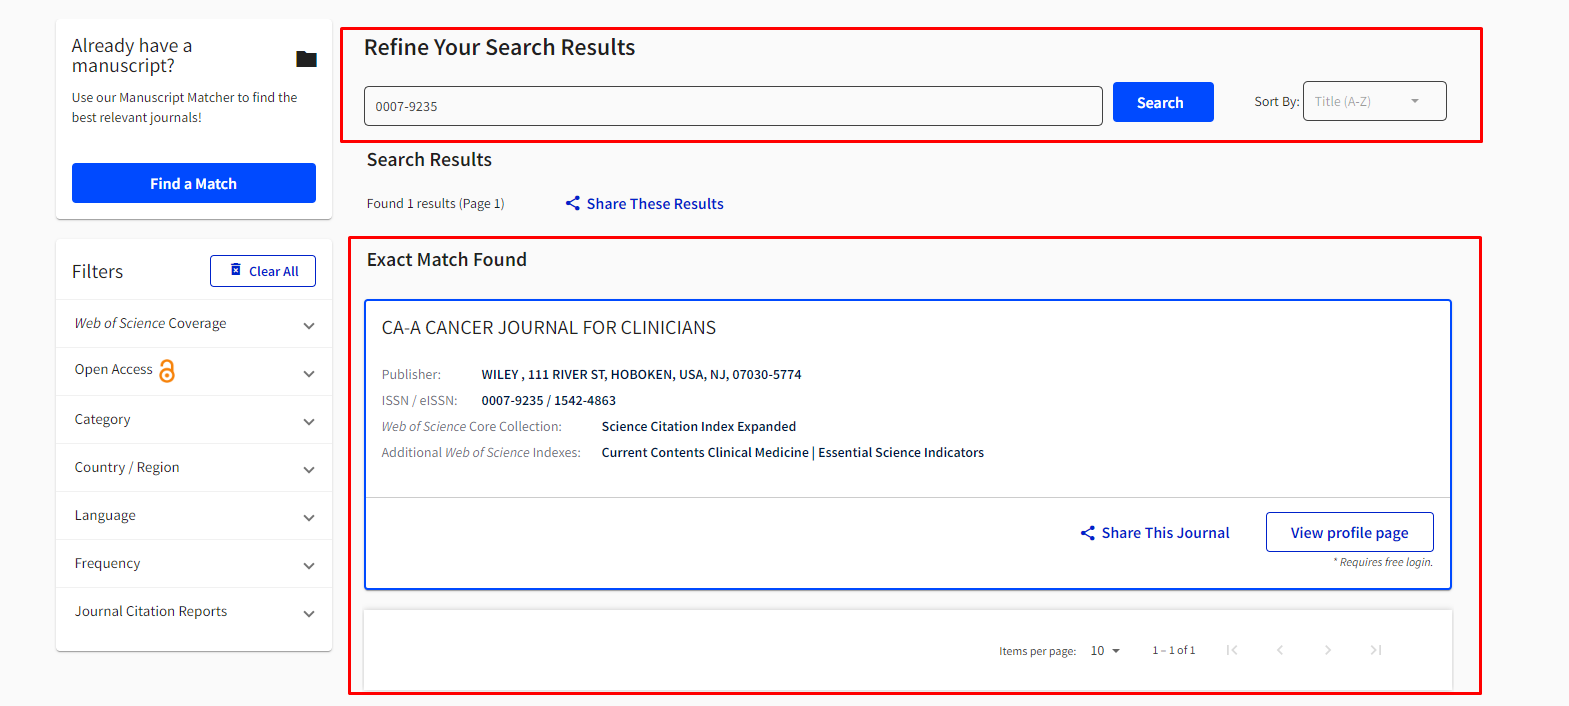Expand the Web of Science Coverage filter
The image size is (1569, 706).
click(x=309, y=325)
